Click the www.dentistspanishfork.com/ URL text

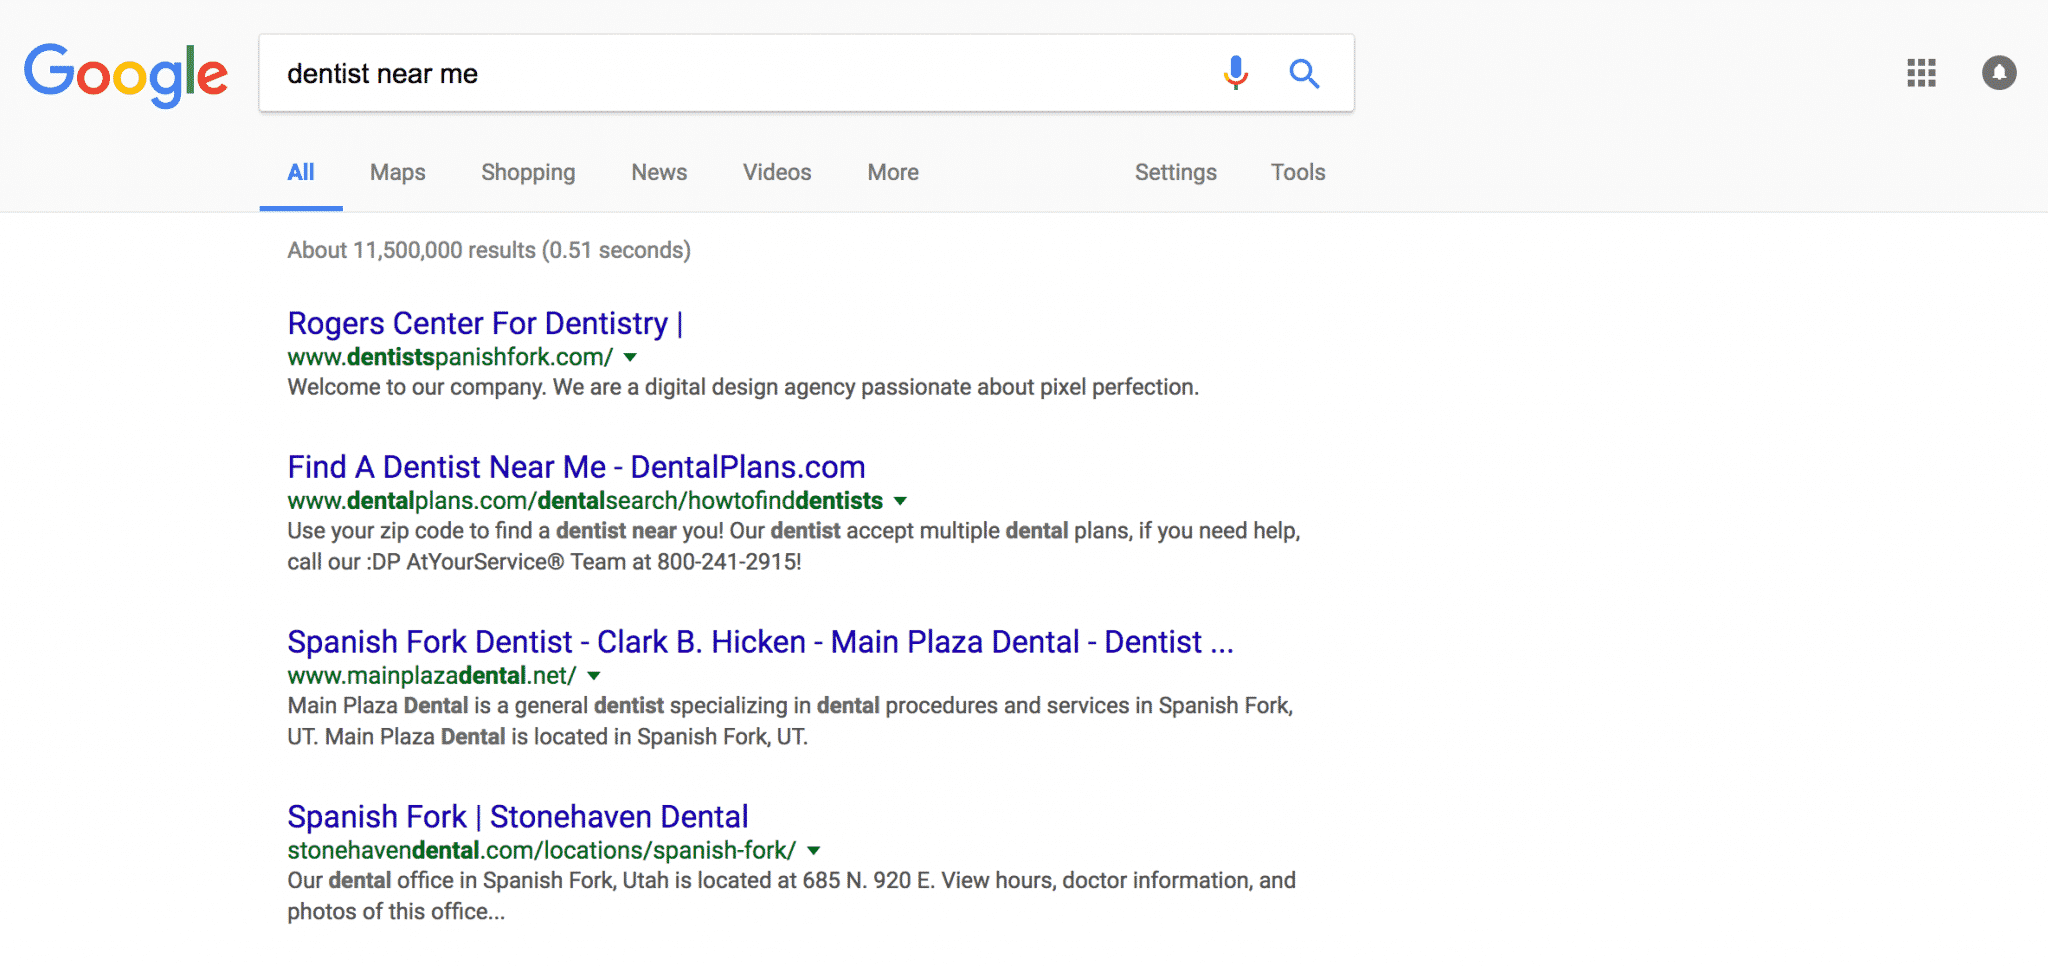pyautogui.click(x=450, y=357)
